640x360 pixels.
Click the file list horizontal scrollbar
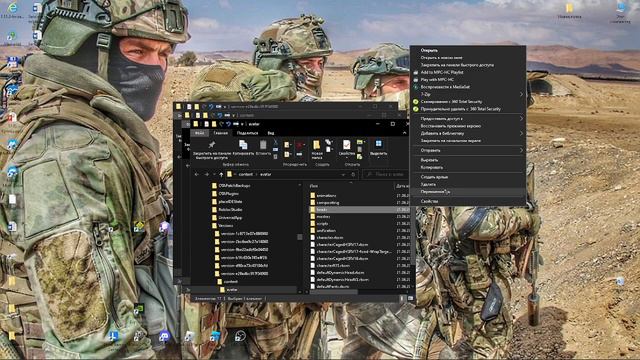pyautogui.click(x=333, y=292)
